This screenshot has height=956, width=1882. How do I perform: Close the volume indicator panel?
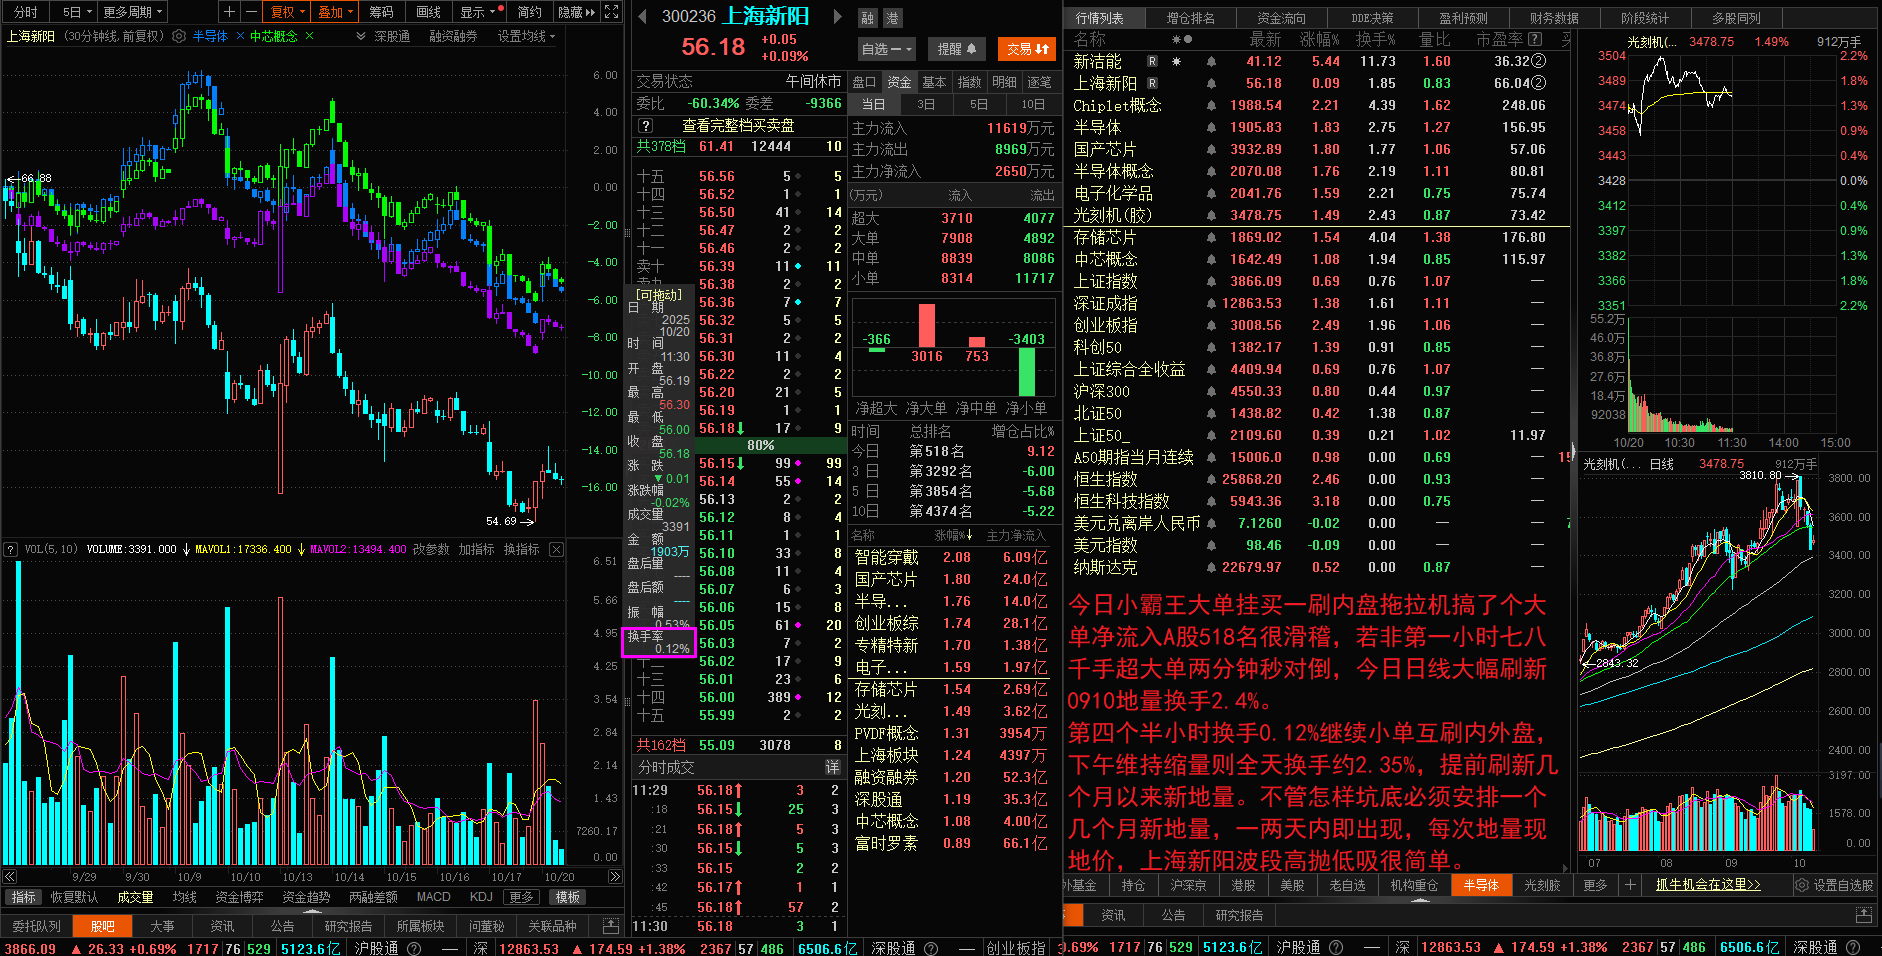pyautogui.click(x=556, y=549)
